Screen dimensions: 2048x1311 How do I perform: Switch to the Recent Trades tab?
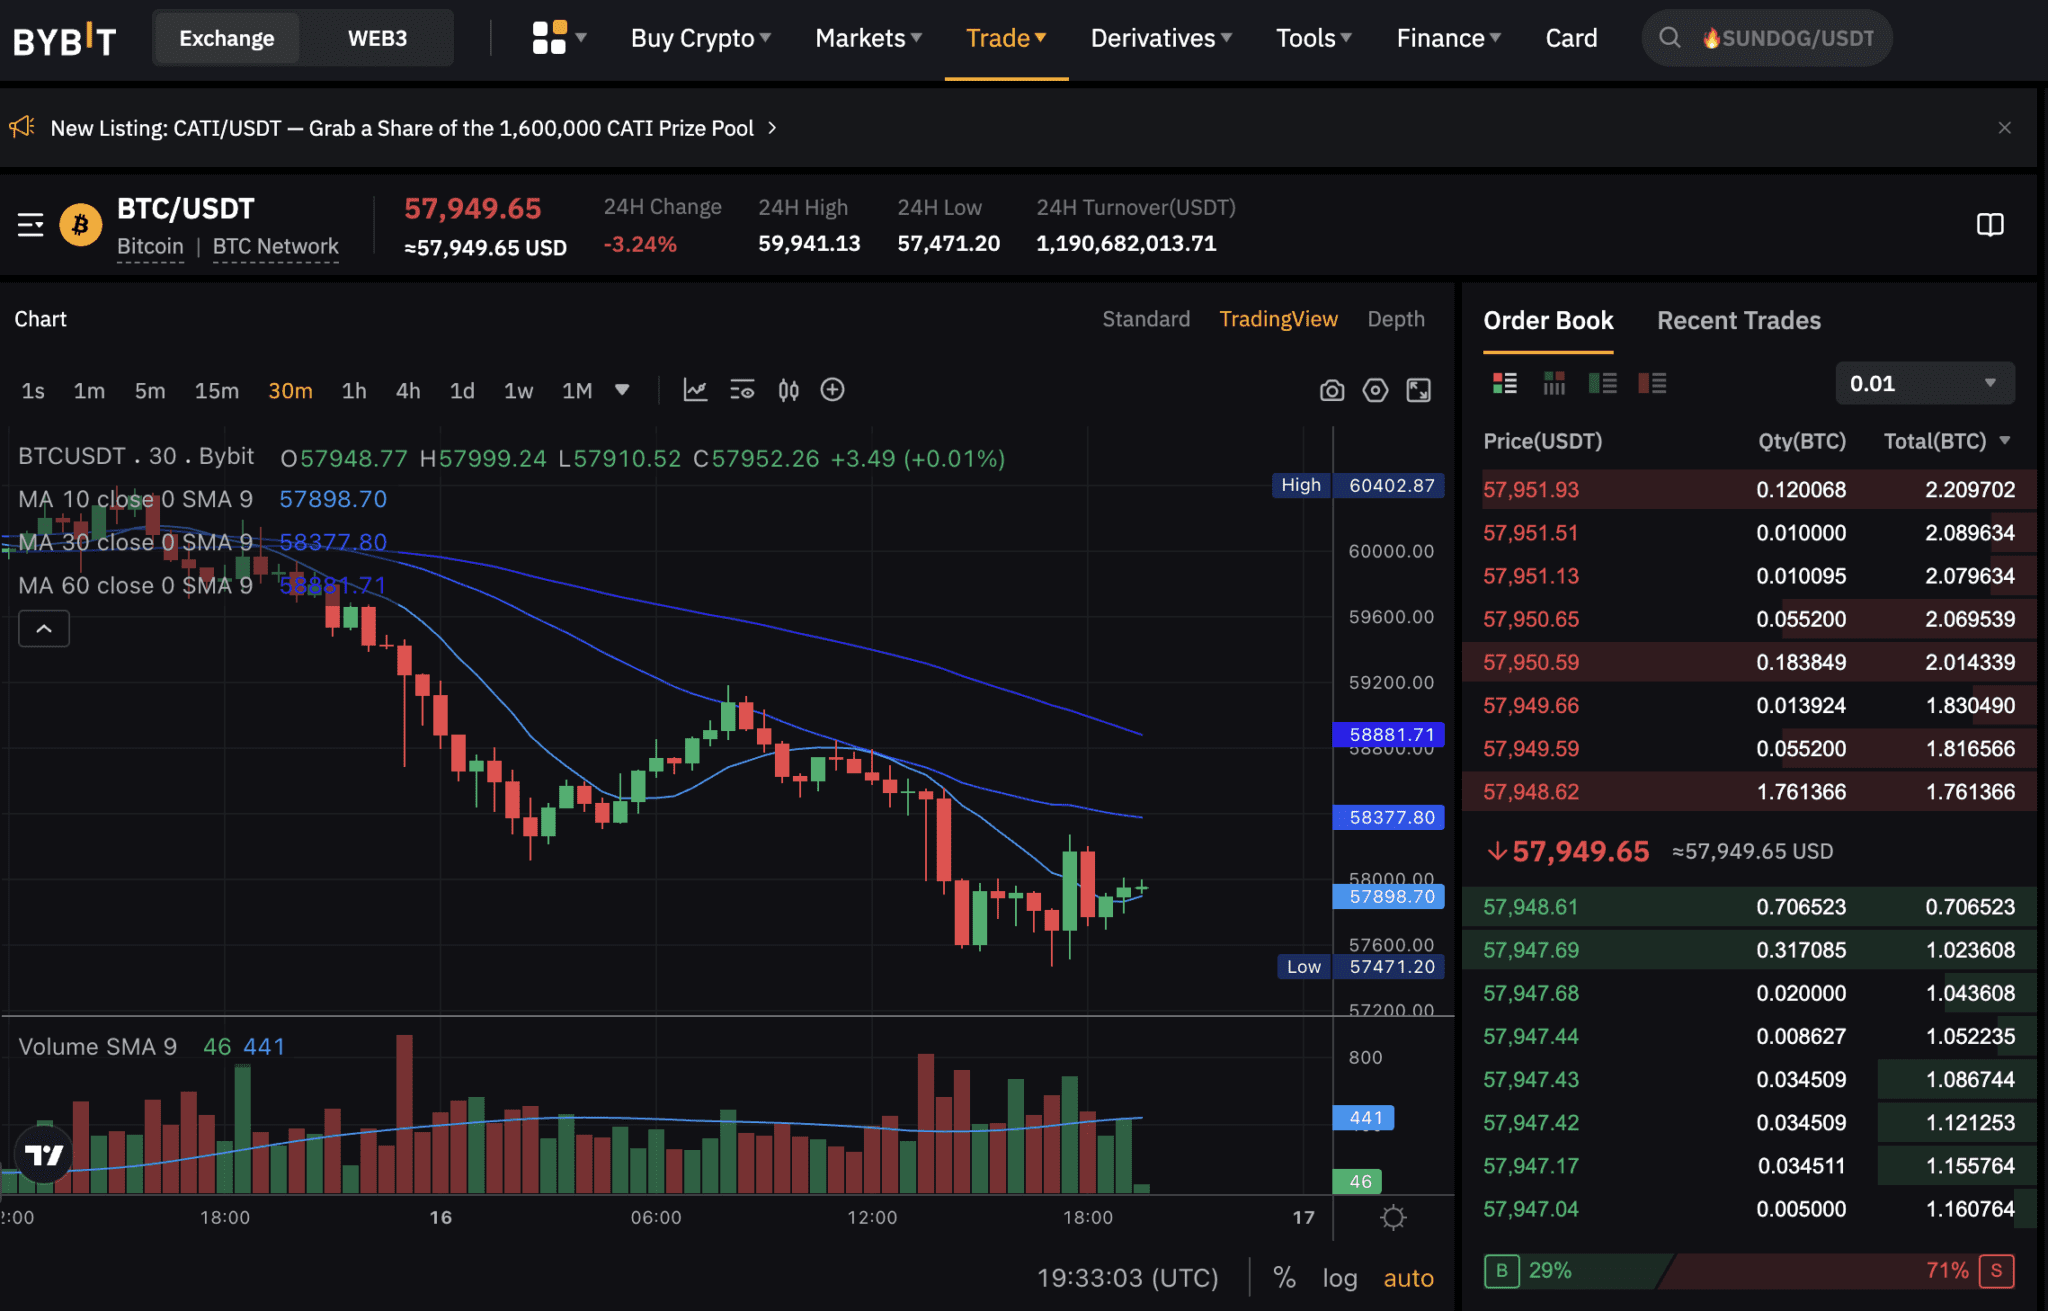click(x=1738, y=320)
